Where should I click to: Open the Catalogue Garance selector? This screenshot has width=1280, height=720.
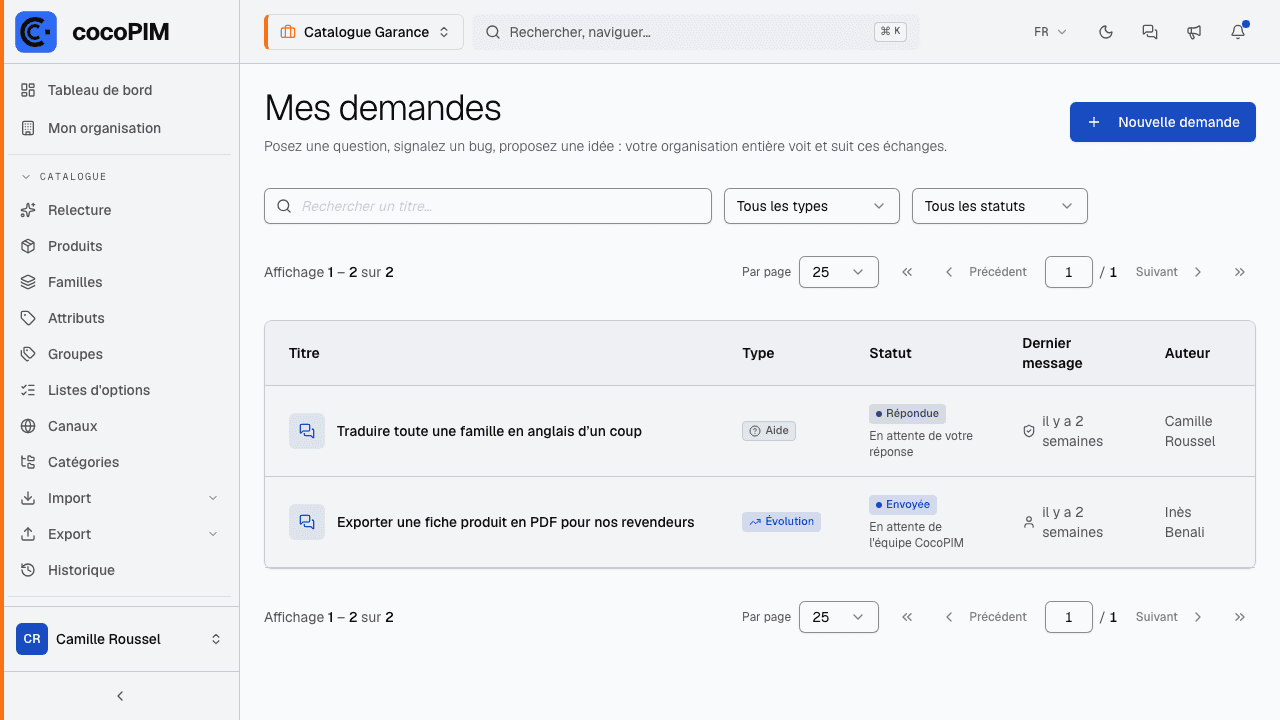coord(364,32)
